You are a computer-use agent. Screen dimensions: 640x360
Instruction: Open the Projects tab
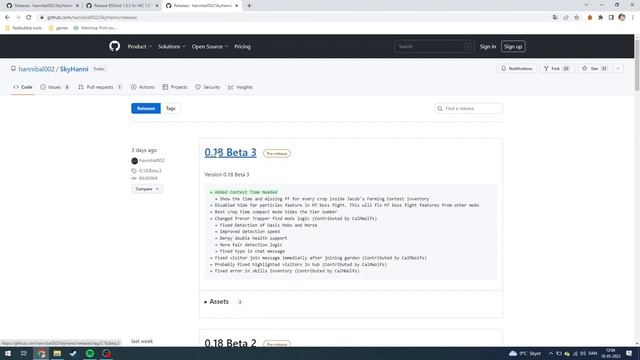point(175,87)
